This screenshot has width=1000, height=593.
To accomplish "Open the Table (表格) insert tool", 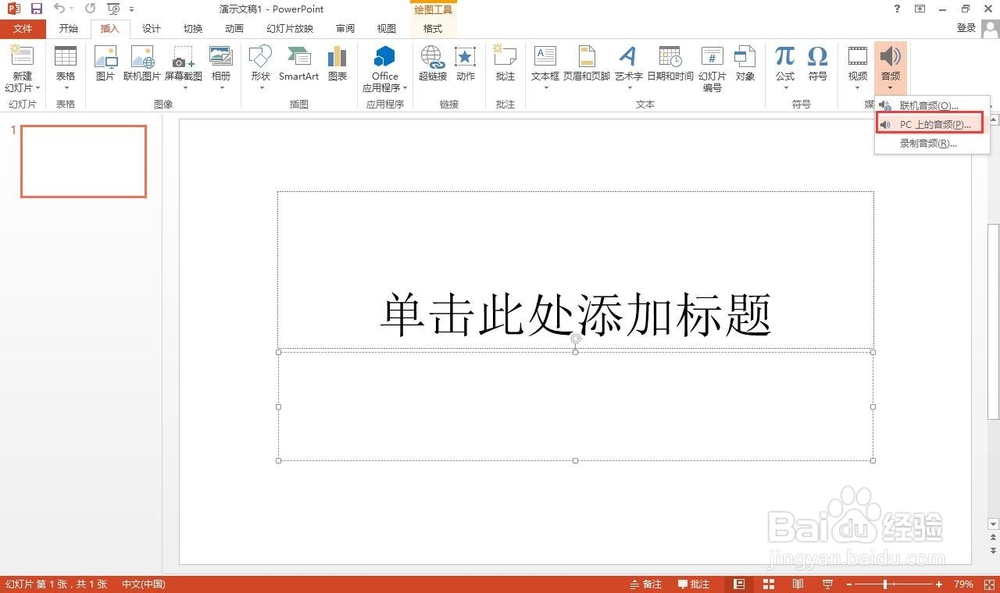I will [65, 68].
